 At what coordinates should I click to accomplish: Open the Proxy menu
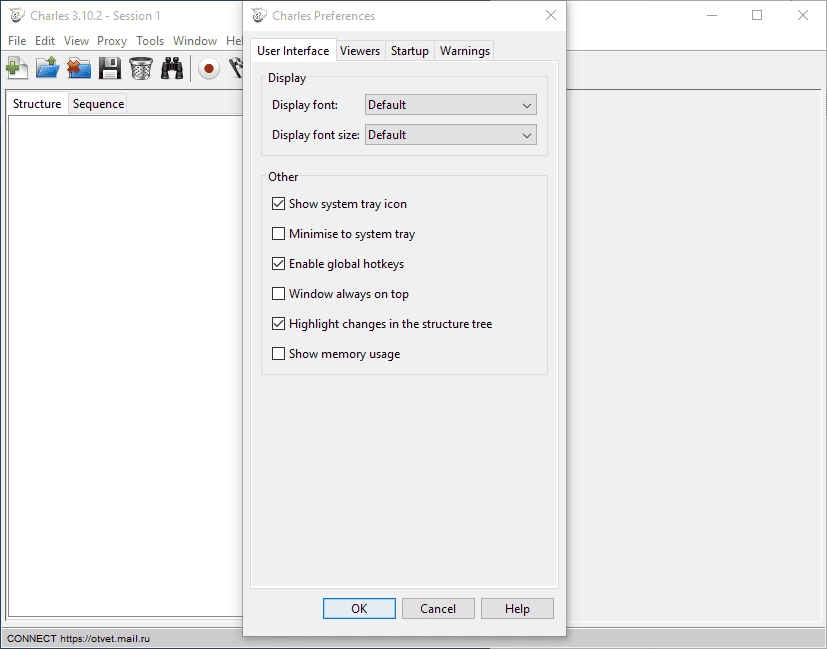[112, 41]
